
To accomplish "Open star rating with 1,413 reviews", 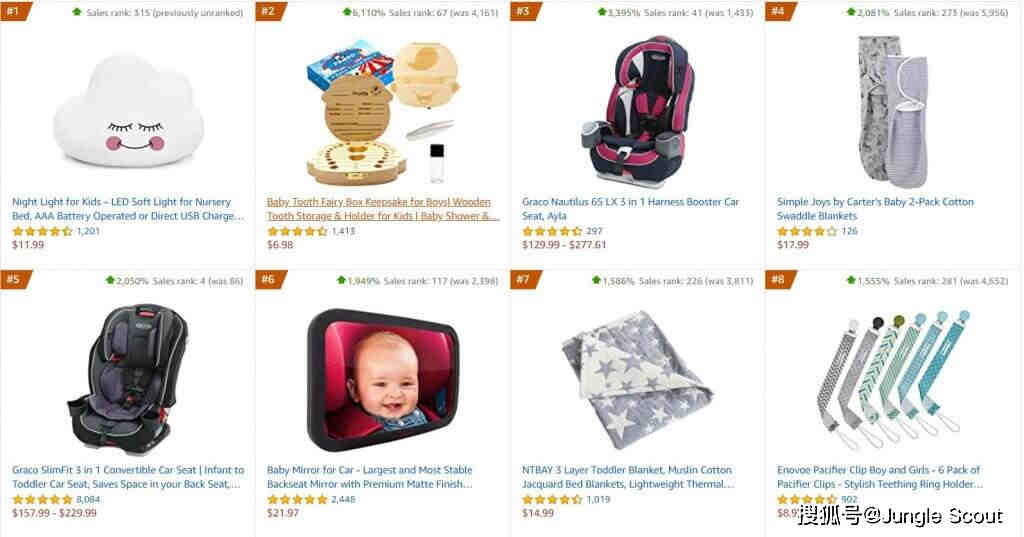I will [x=297, y=231].
